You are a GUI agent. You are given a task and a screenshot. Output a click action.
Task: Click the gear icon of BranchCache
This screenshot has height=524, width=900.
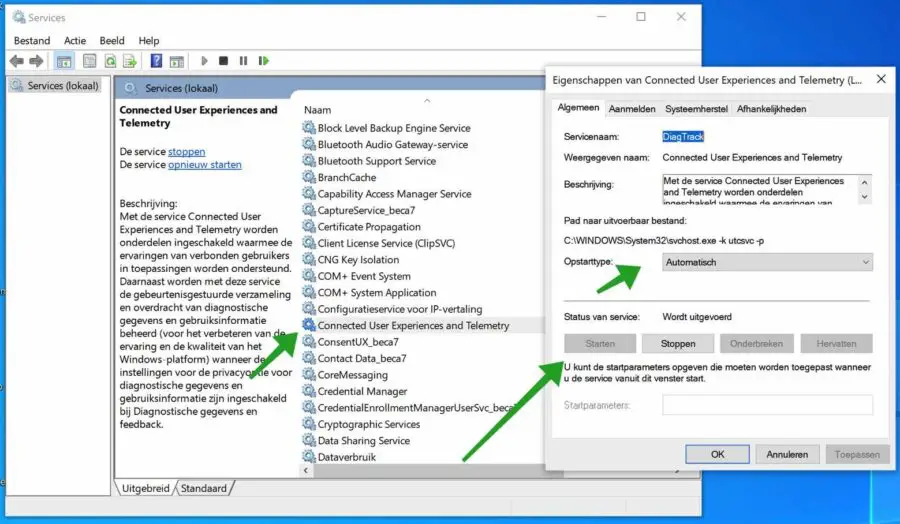tap(309, 177)
